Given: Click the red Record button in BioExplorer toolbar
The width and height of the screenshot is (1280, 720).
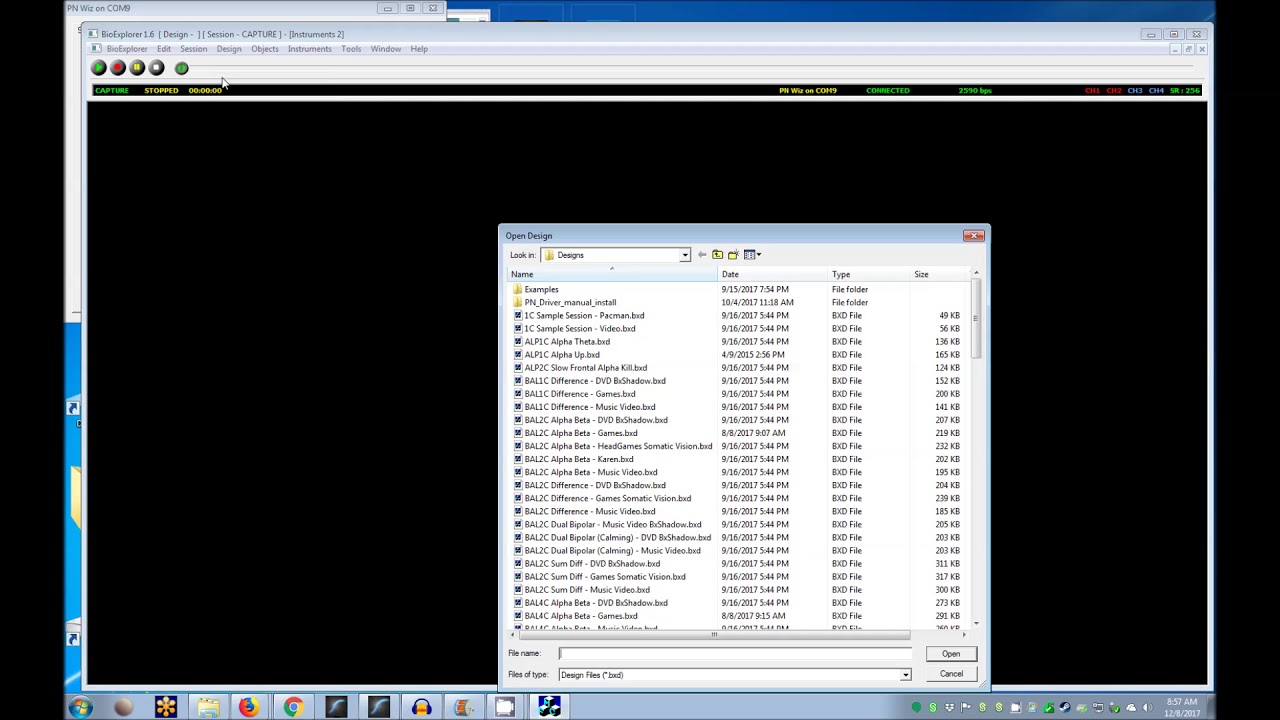Looking at the screenshot, I should 118,68.
